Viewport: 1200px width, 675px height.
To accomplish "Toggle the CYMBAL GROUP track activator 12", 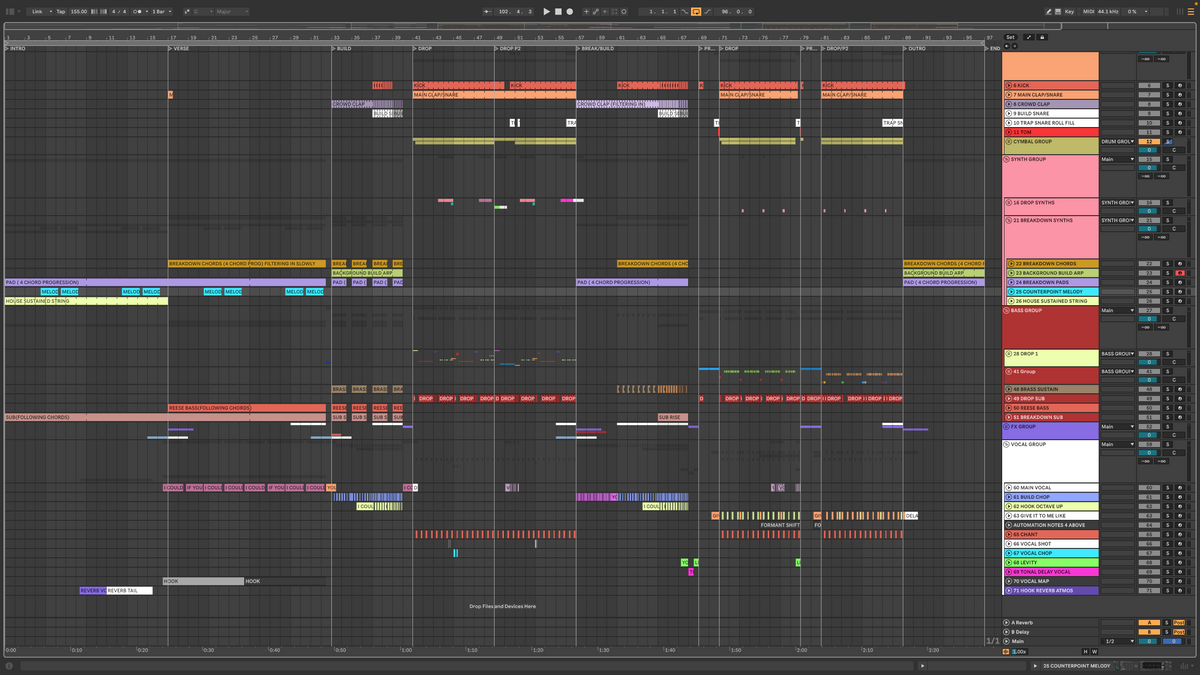I will (x=1149, y=142).
